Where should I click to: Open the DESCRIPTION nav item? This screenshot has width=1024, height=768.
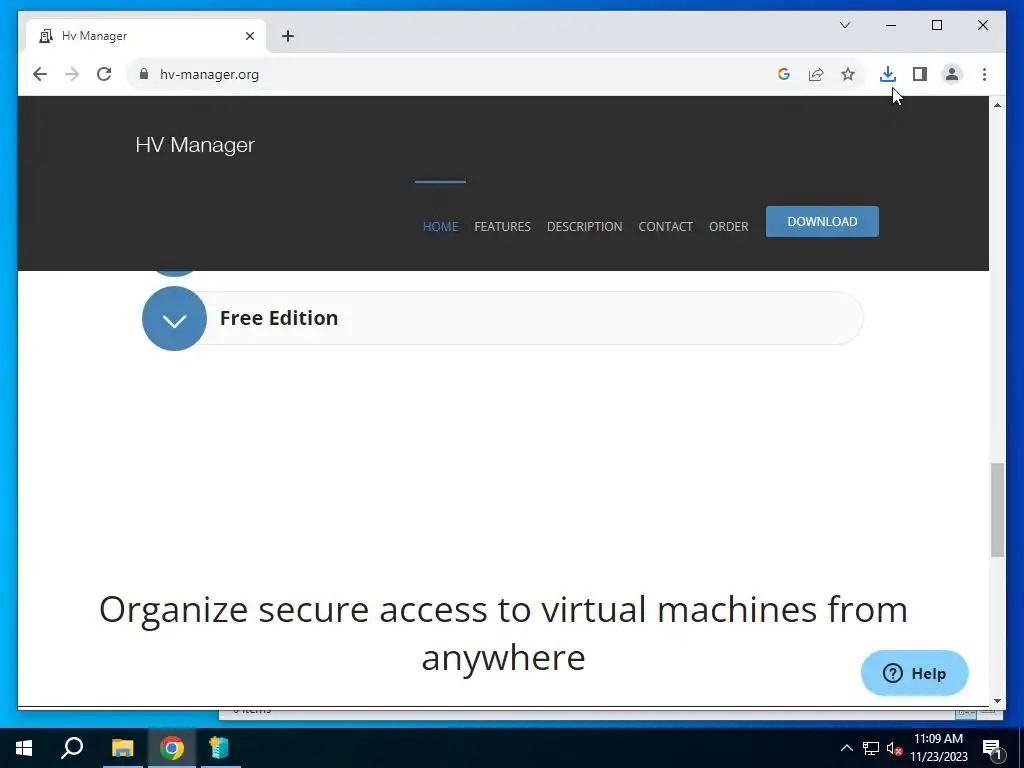click(x=584, y=227)
